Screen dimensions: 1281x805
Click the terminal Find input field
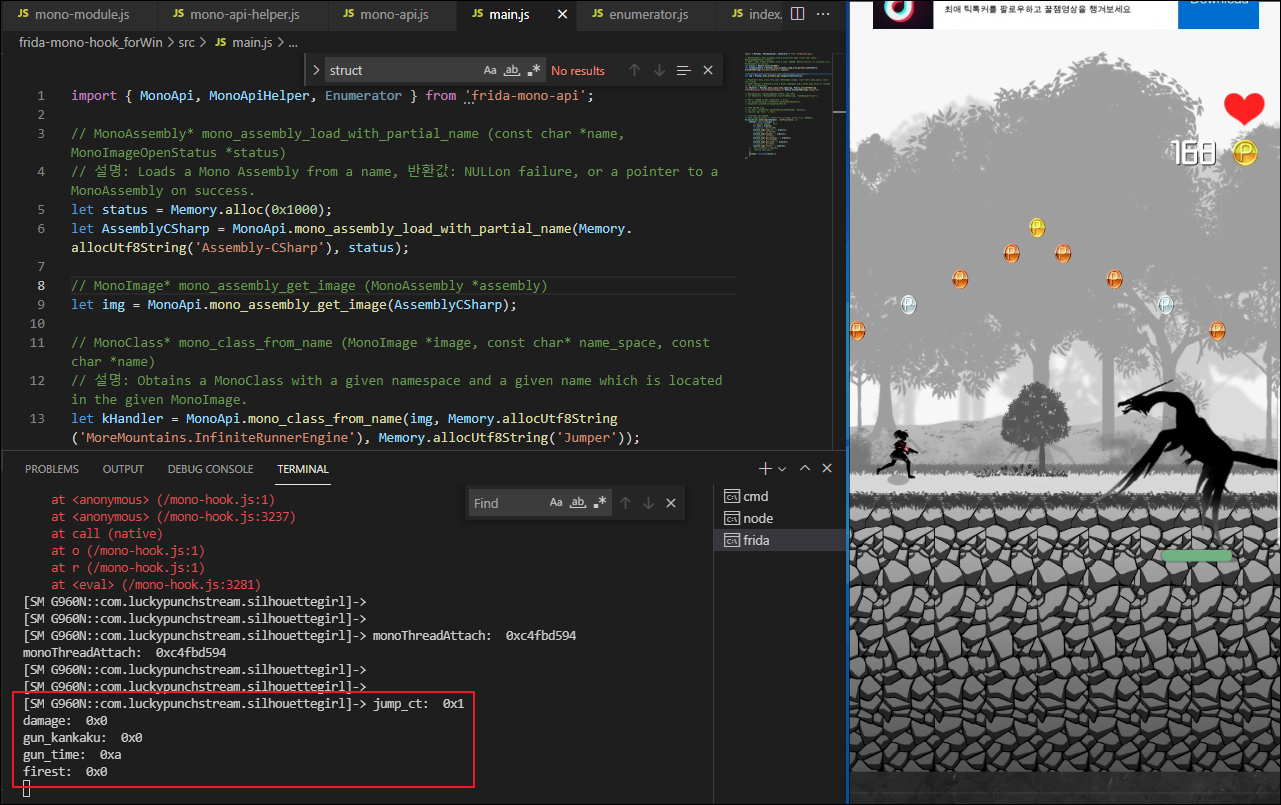click(506, 503)
